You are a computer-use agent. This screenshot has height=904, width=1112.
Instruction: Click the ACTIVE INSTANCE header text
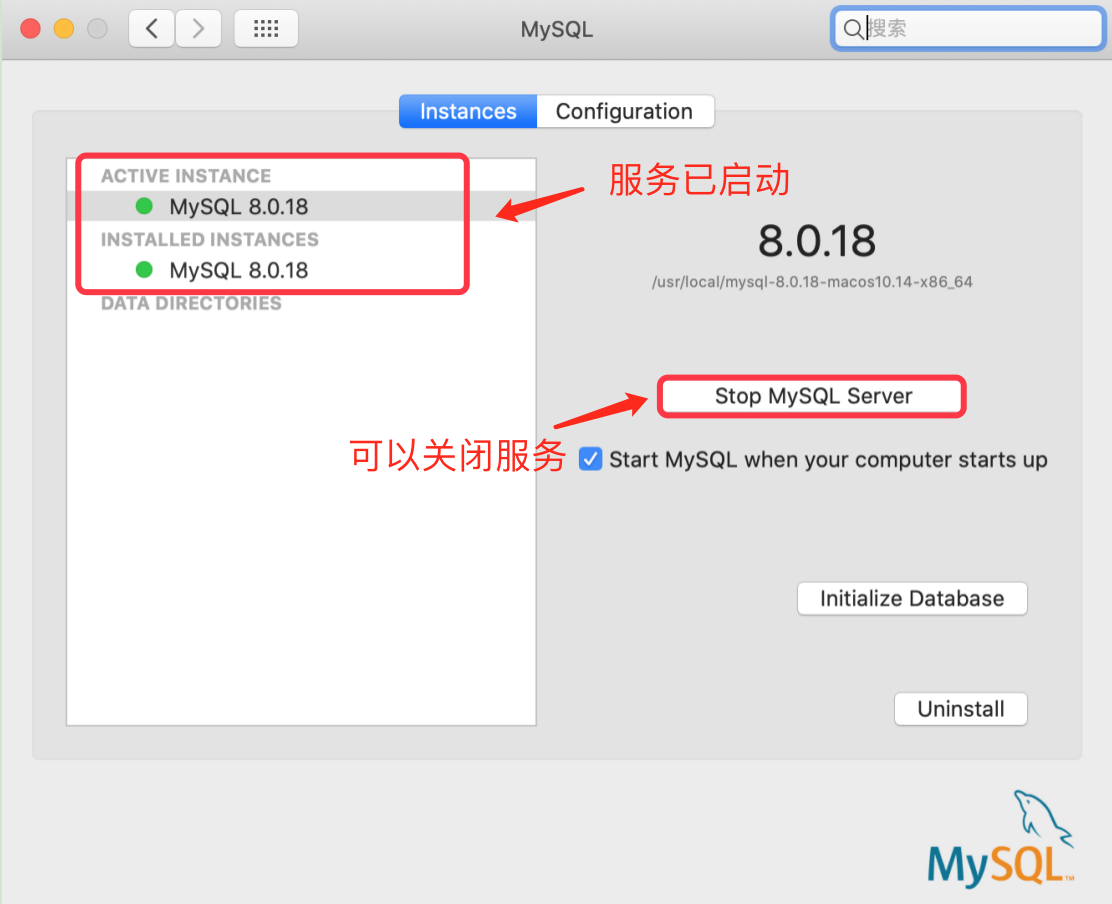click(186, 175)
